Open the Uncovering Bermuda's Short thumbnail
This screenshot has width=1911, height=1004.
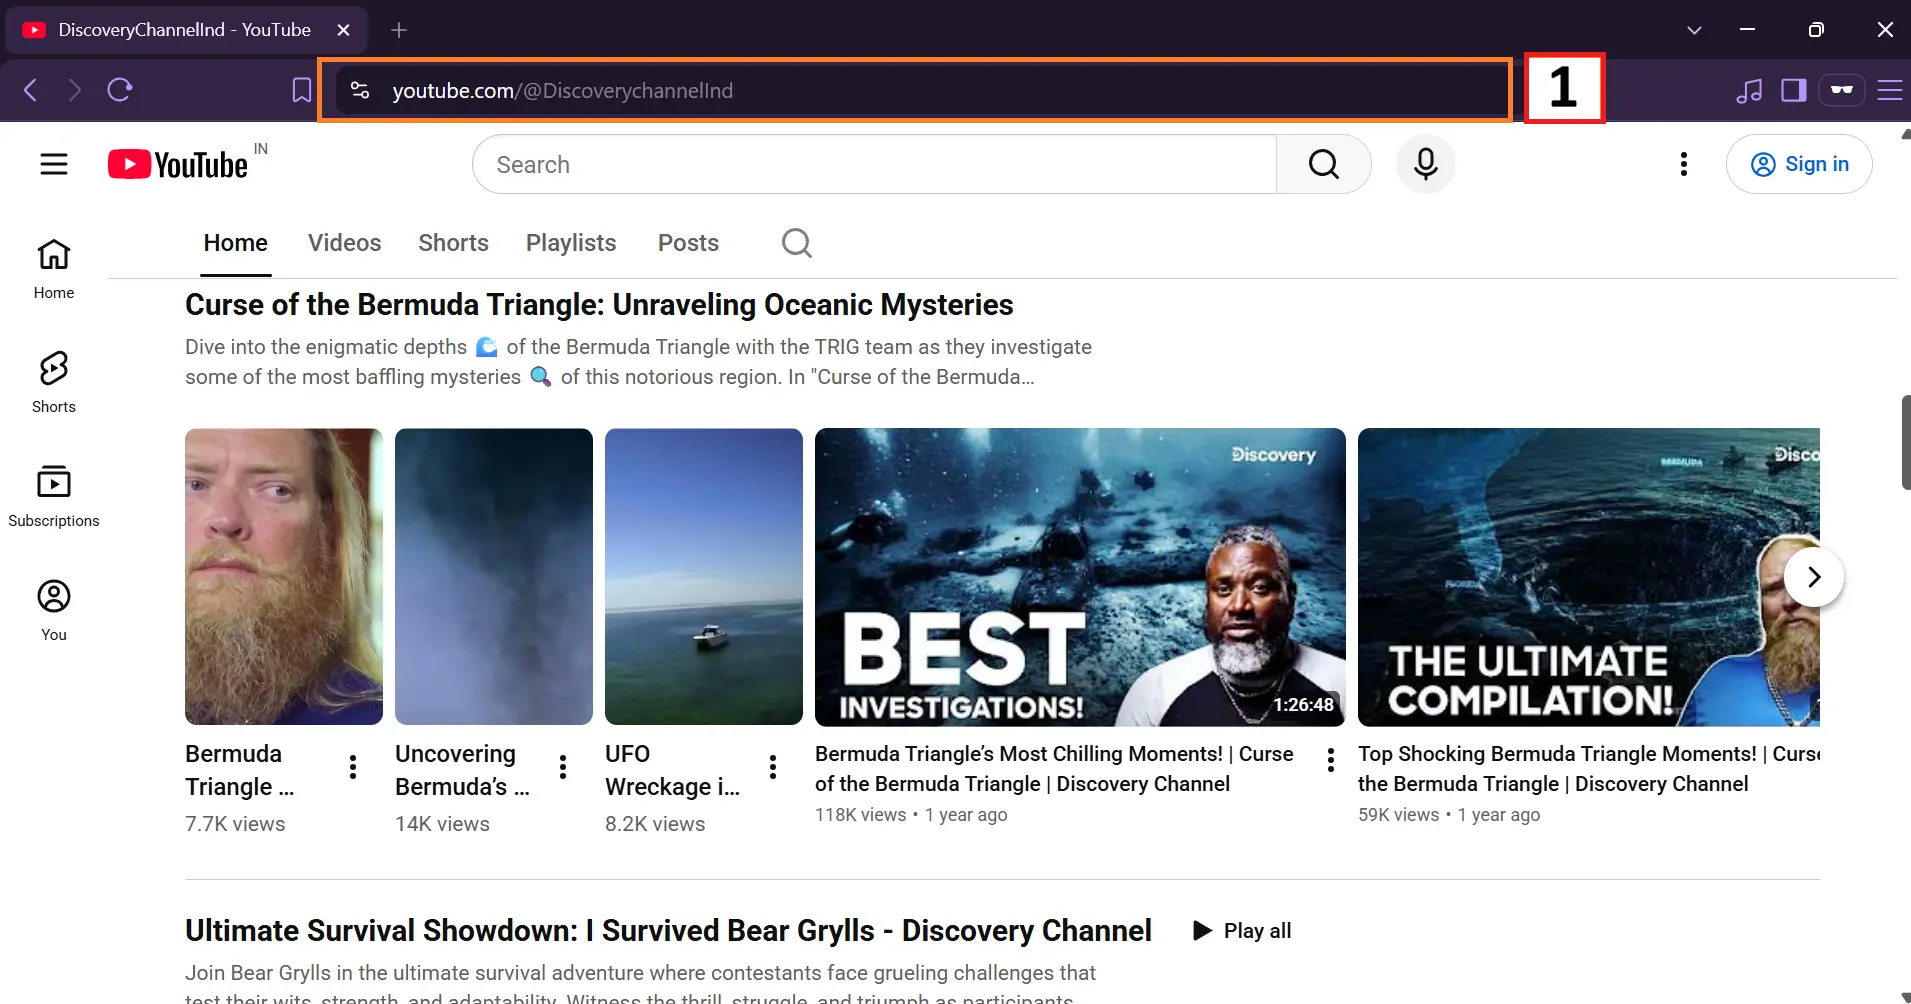tap(494, 577)
